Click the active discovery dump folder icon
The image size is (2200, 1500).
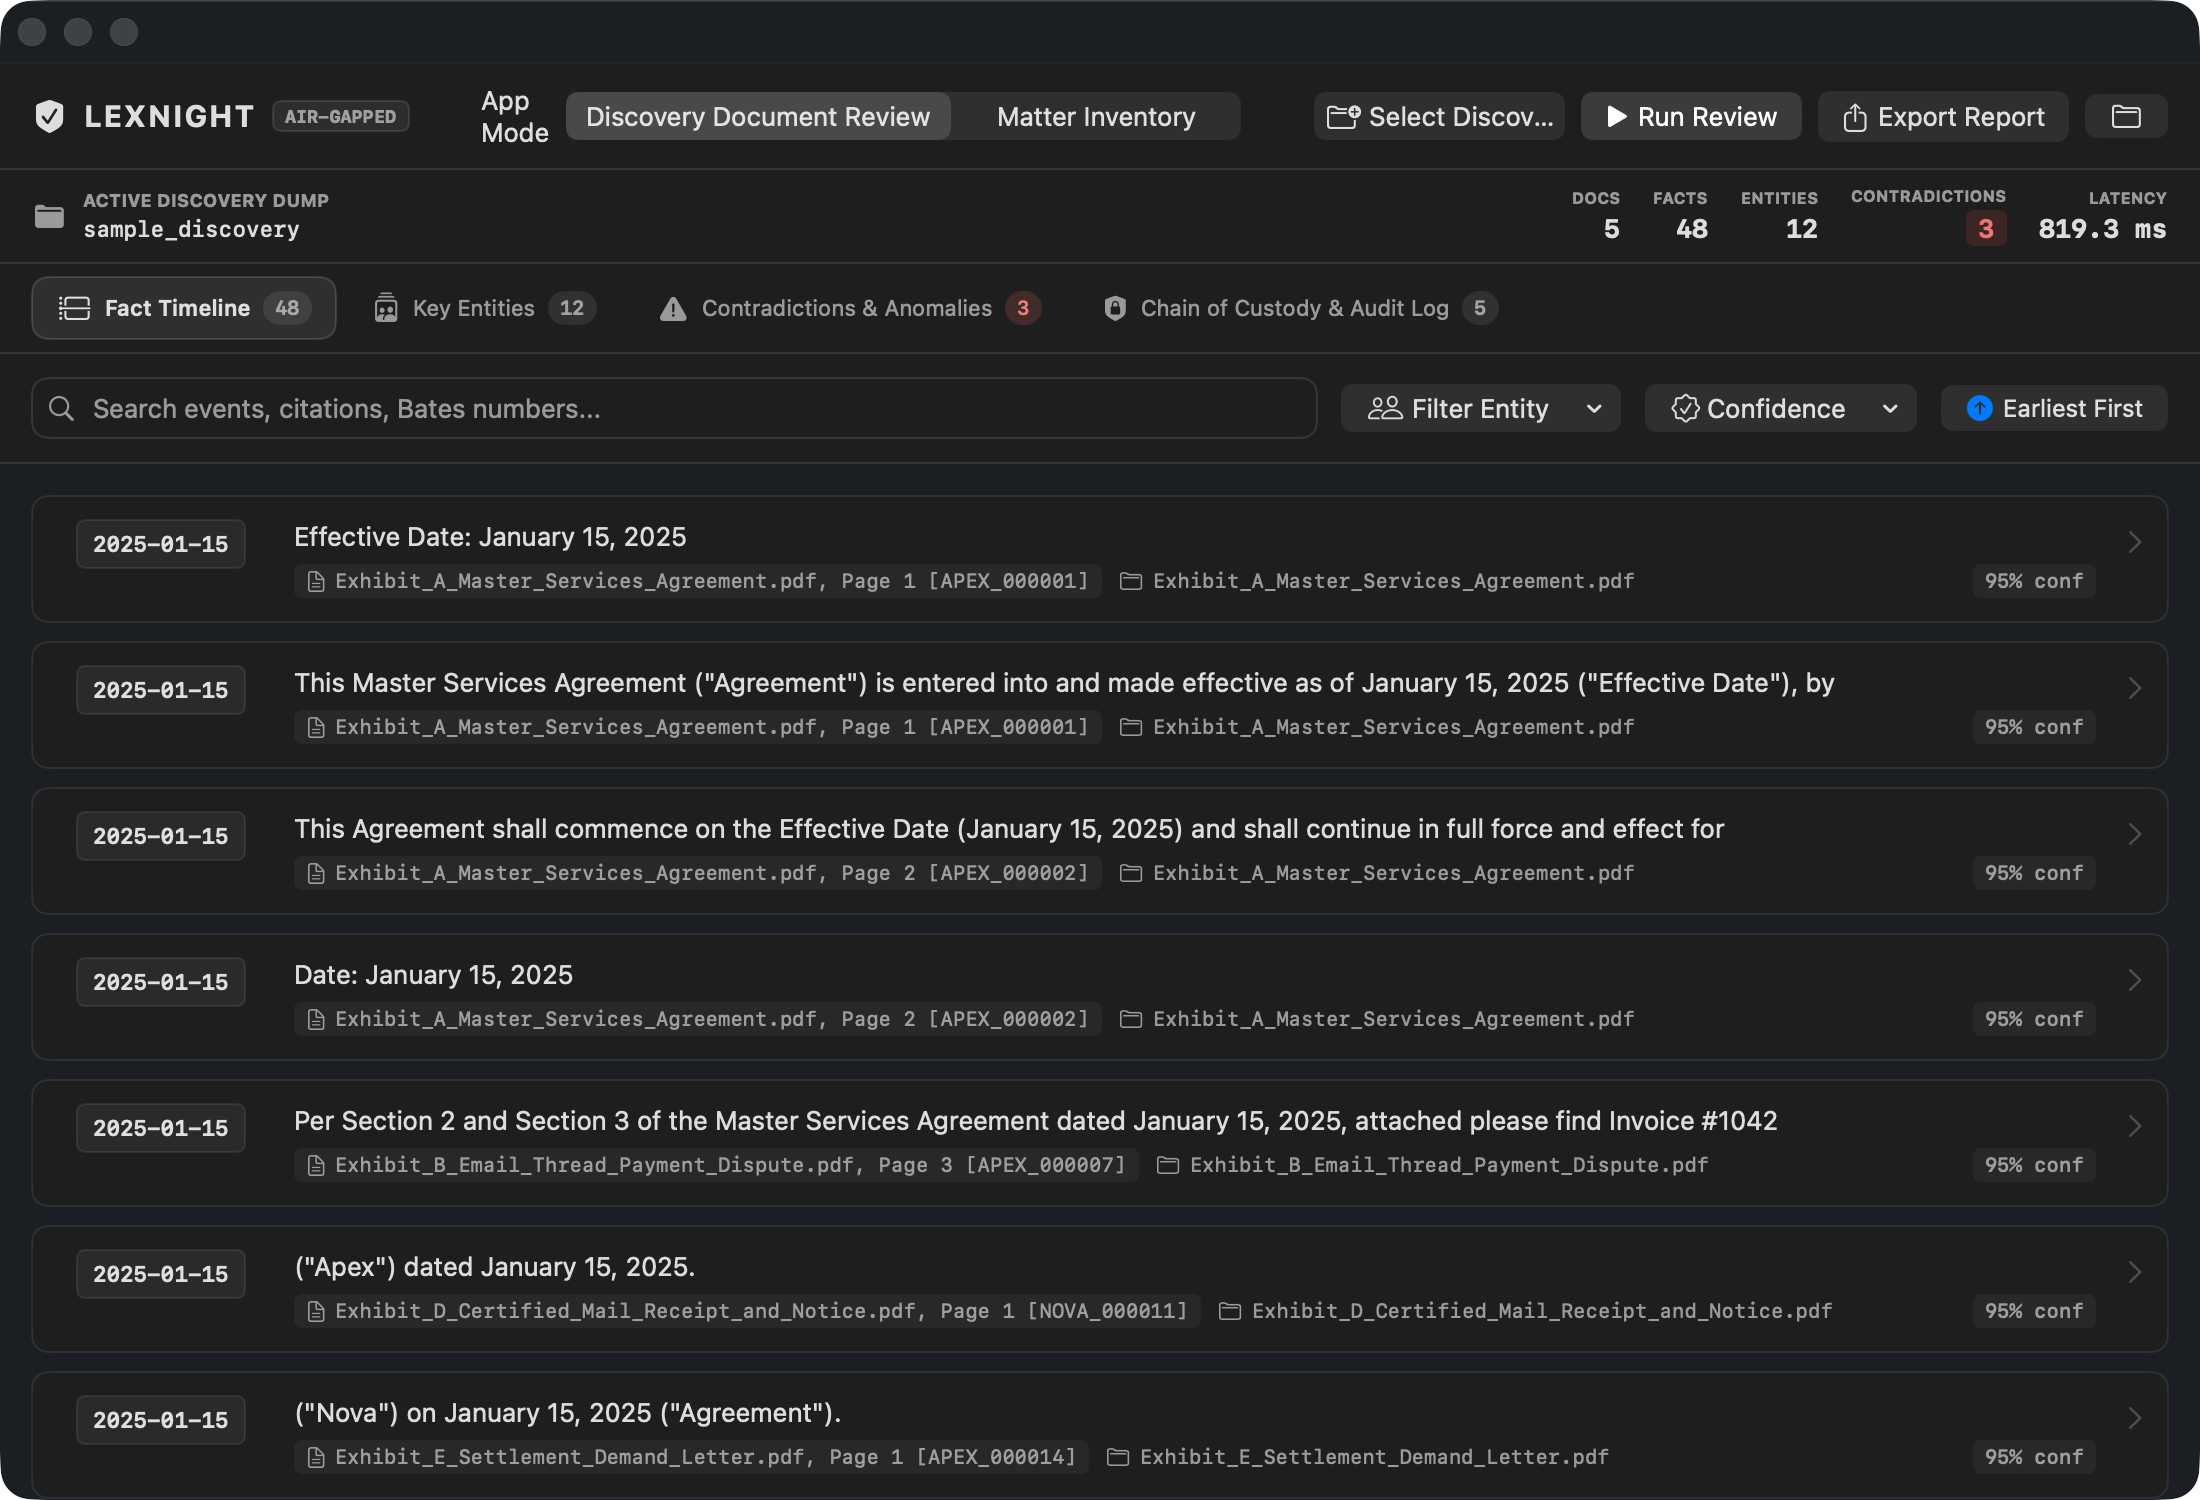49,216
